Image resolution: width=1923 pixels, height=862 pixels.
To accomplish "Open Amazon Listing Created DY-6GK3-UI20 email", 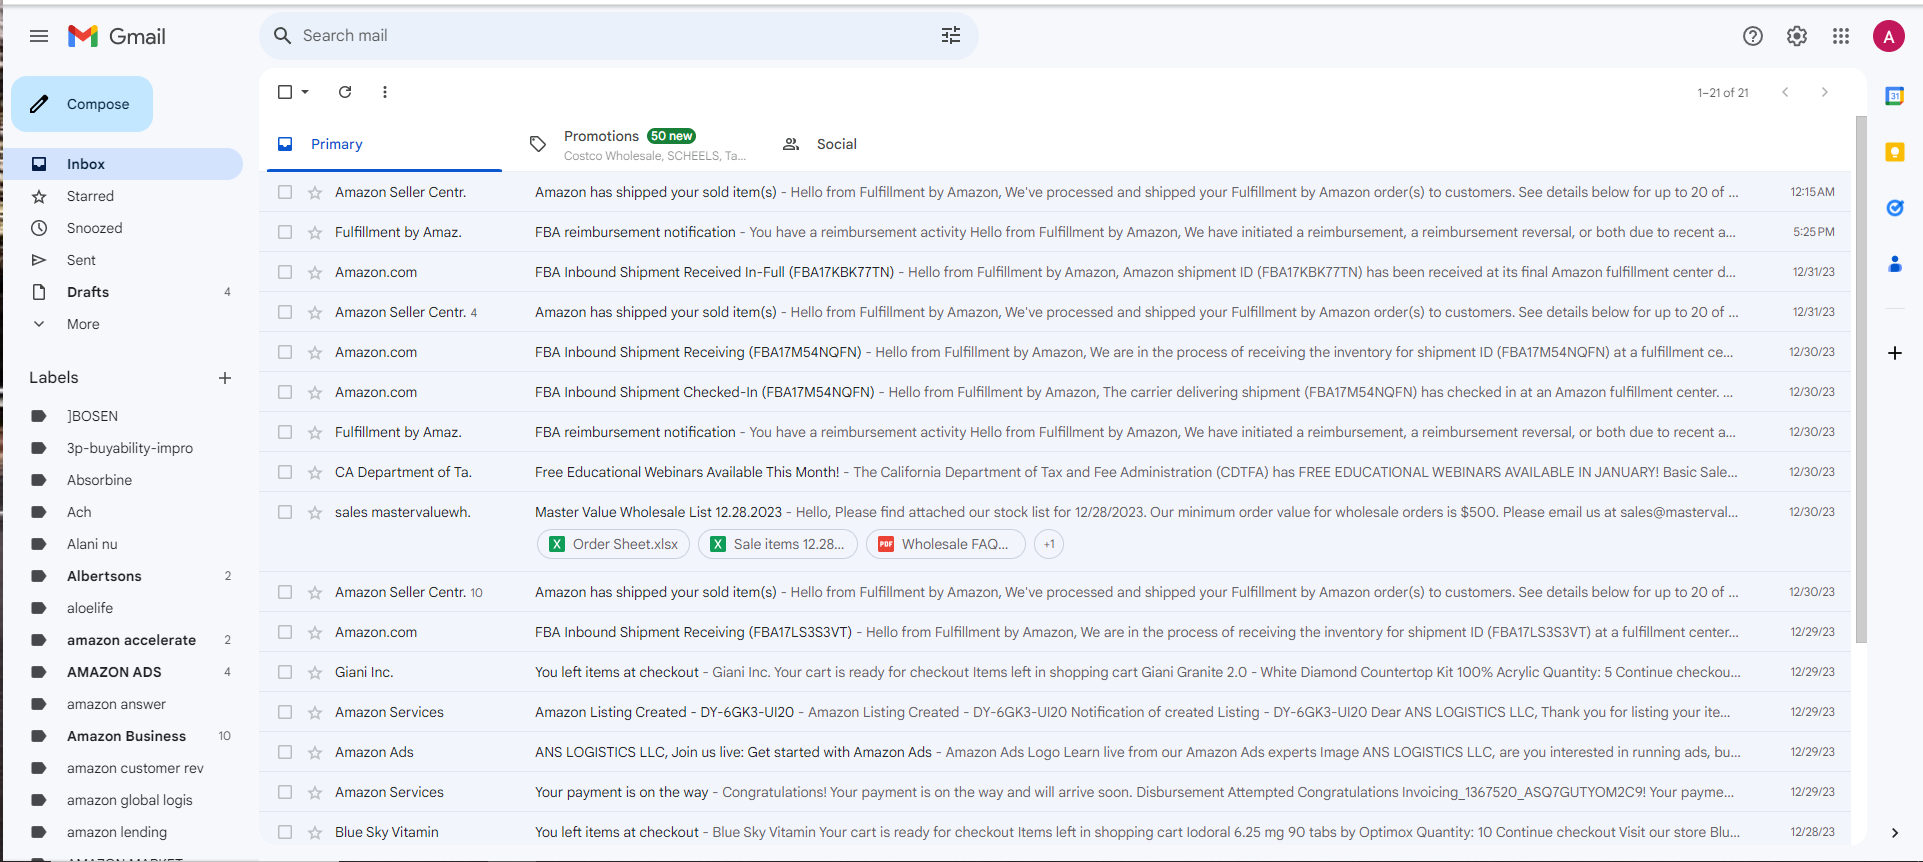I will point(1054,712).
